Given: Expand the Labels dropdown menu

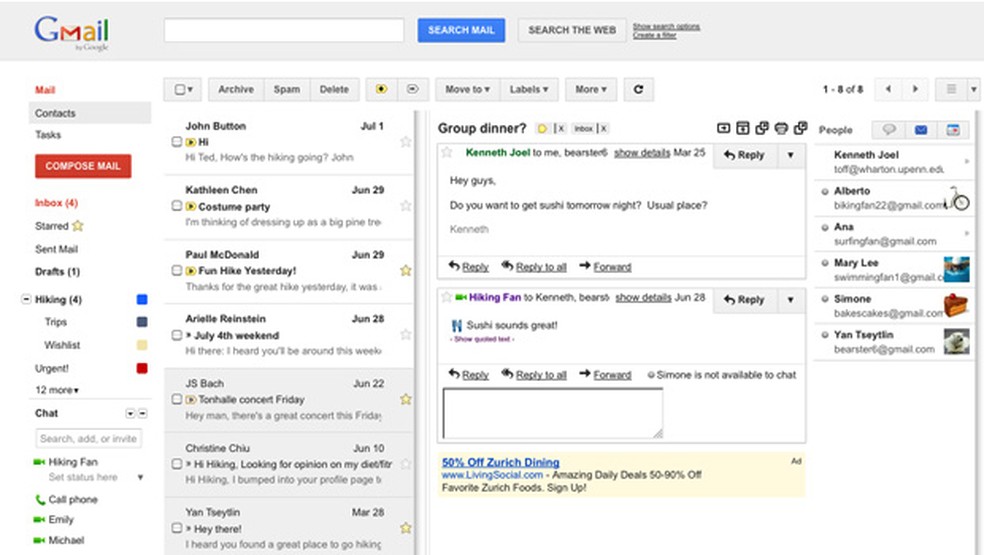Looking at the screenshot, I should pos(528,89).
